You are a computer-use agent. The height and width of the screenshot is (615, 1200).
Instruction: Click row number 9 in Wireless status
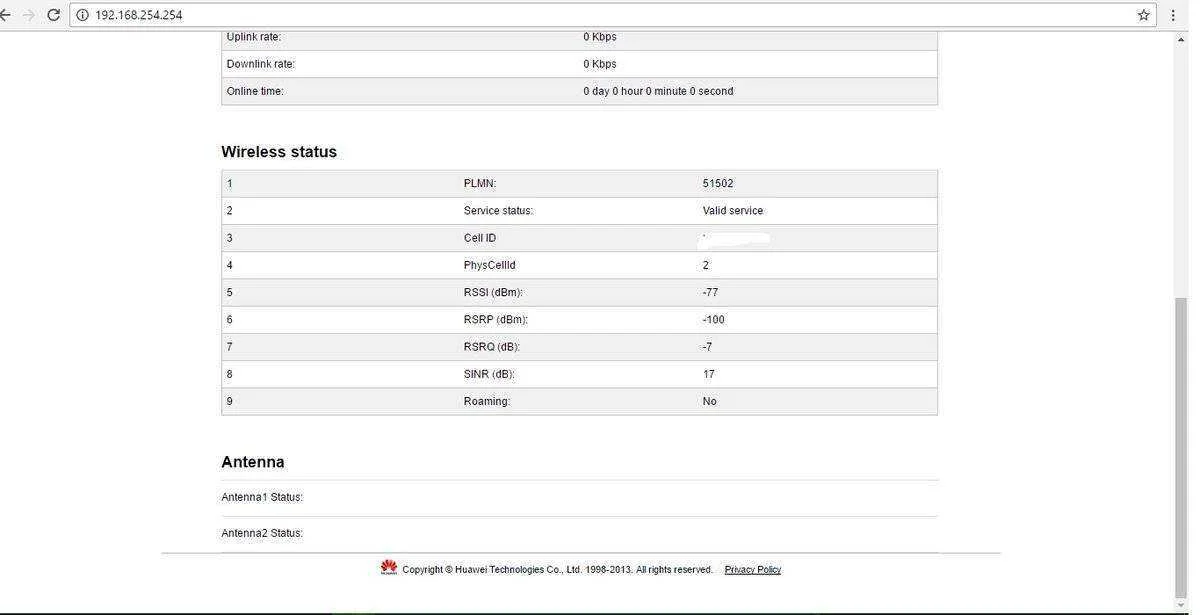230,401
